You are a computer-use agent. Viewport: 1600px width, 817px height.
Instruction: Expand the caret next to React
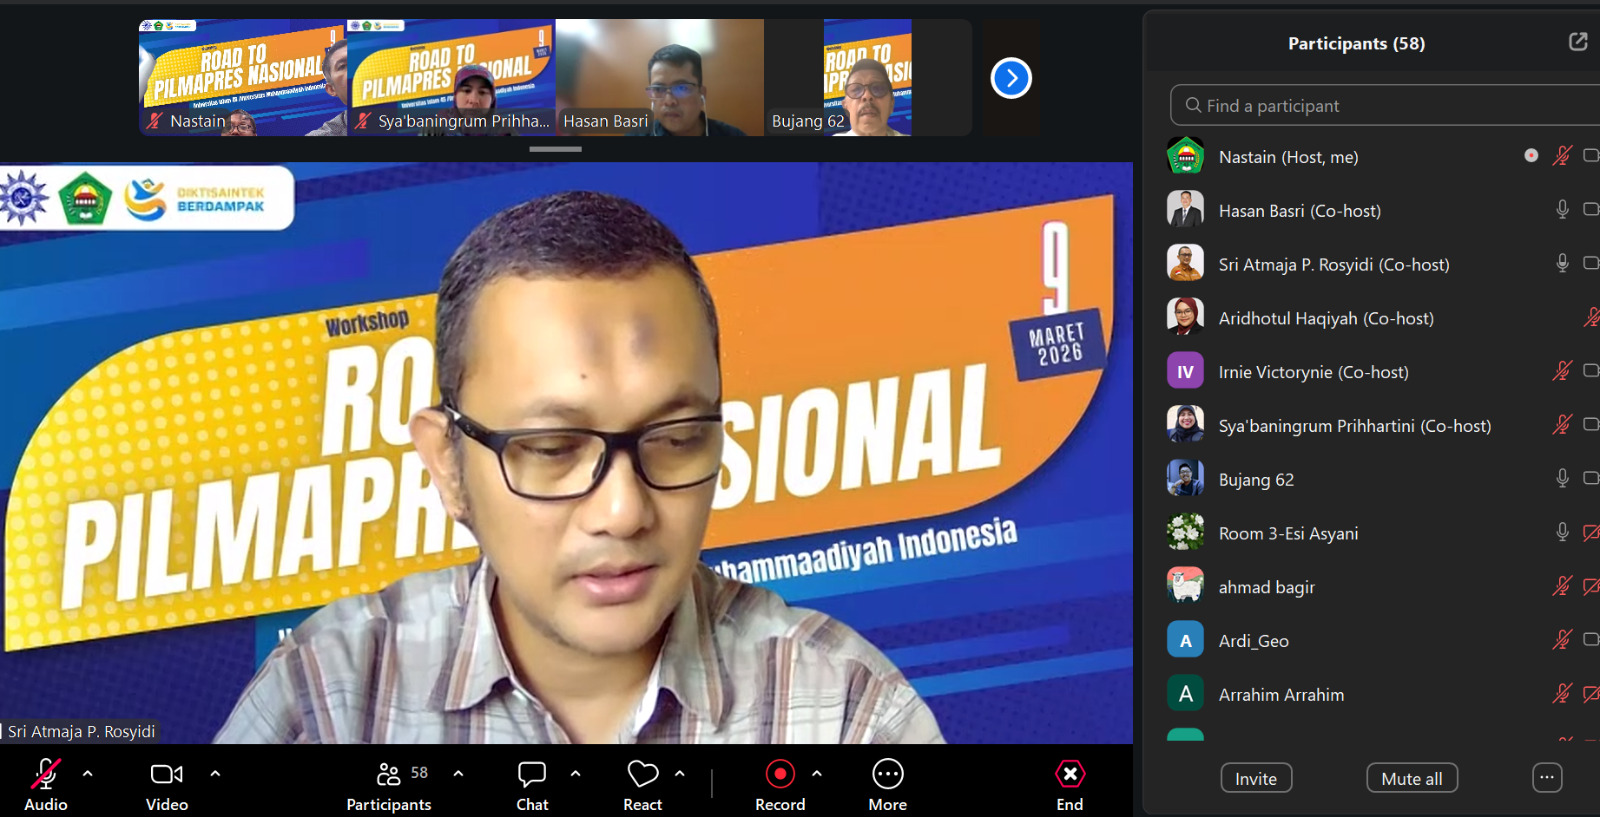point(680,773)
